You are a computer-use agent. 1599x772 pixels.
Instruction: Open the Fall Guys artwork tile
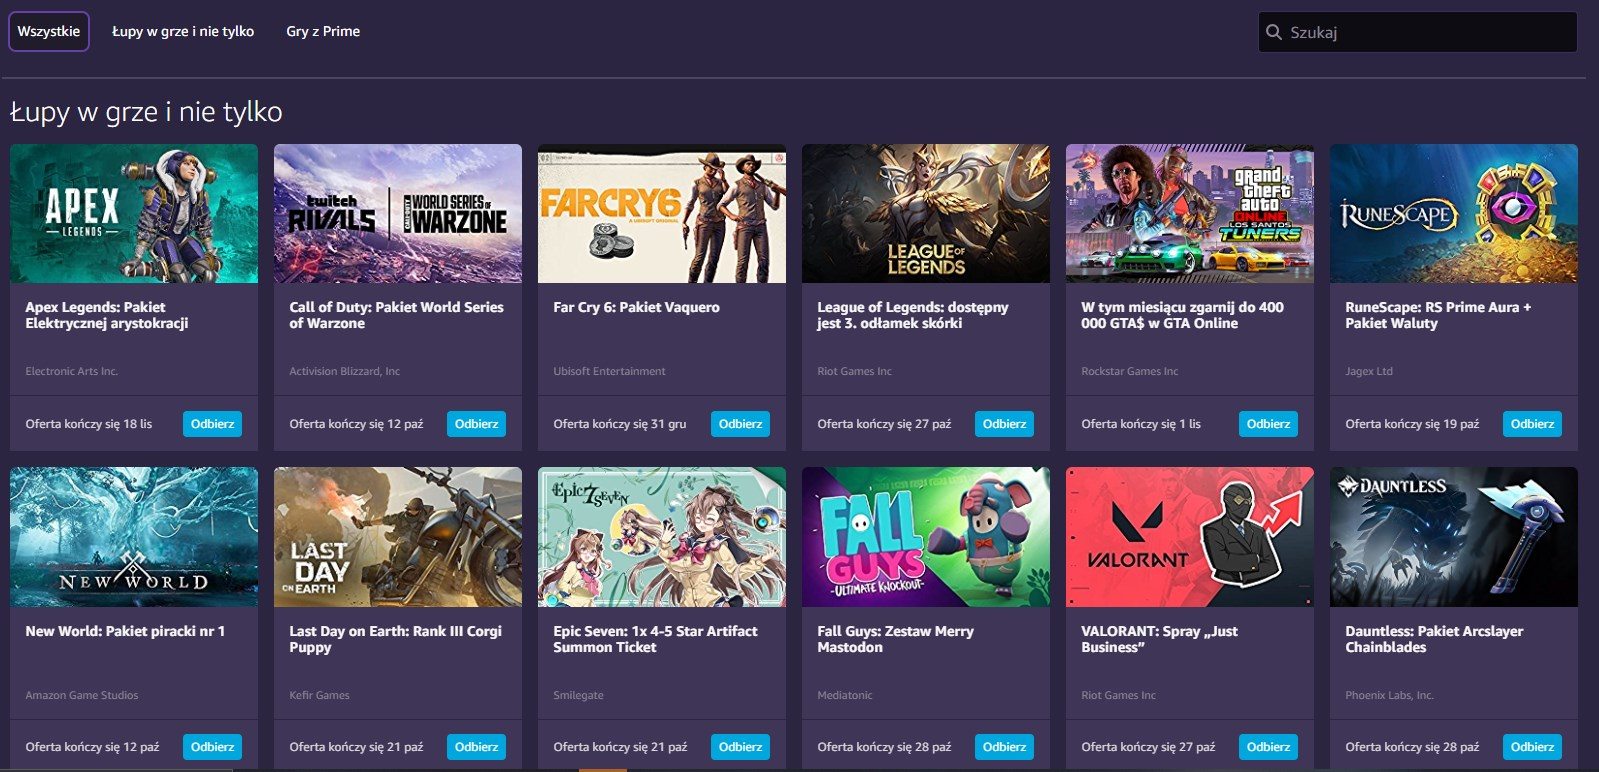tap(926, 537)
